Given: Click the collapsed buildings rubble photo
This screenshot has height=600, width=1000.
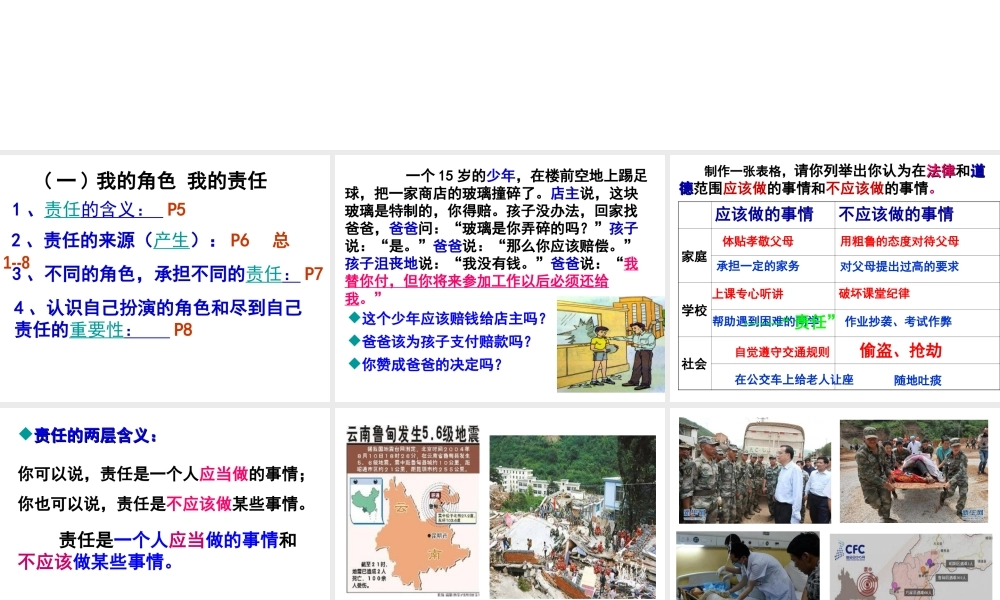Looking at the screenshot, I should coord(572,516).
